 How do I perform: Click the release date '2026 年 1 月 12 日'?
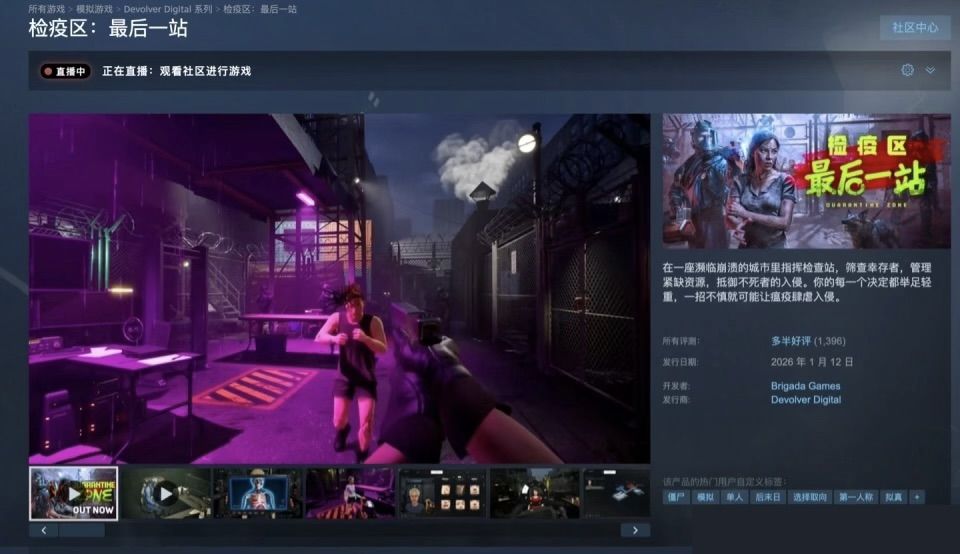tap(812, 362)
